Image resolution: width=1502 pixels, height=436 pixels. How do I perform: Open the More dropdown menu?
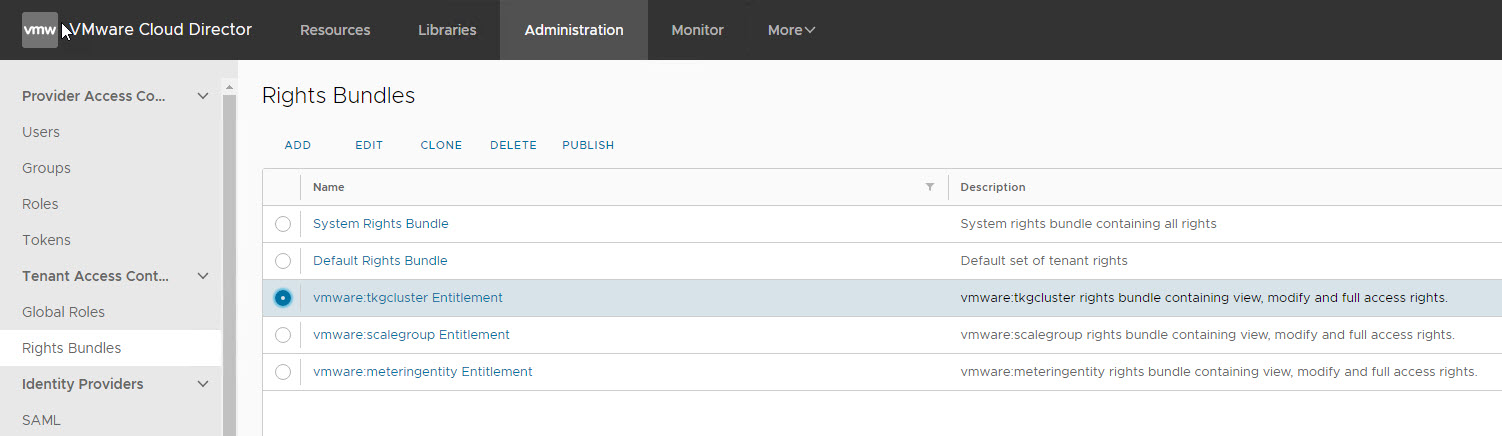[x=791, y=30]
